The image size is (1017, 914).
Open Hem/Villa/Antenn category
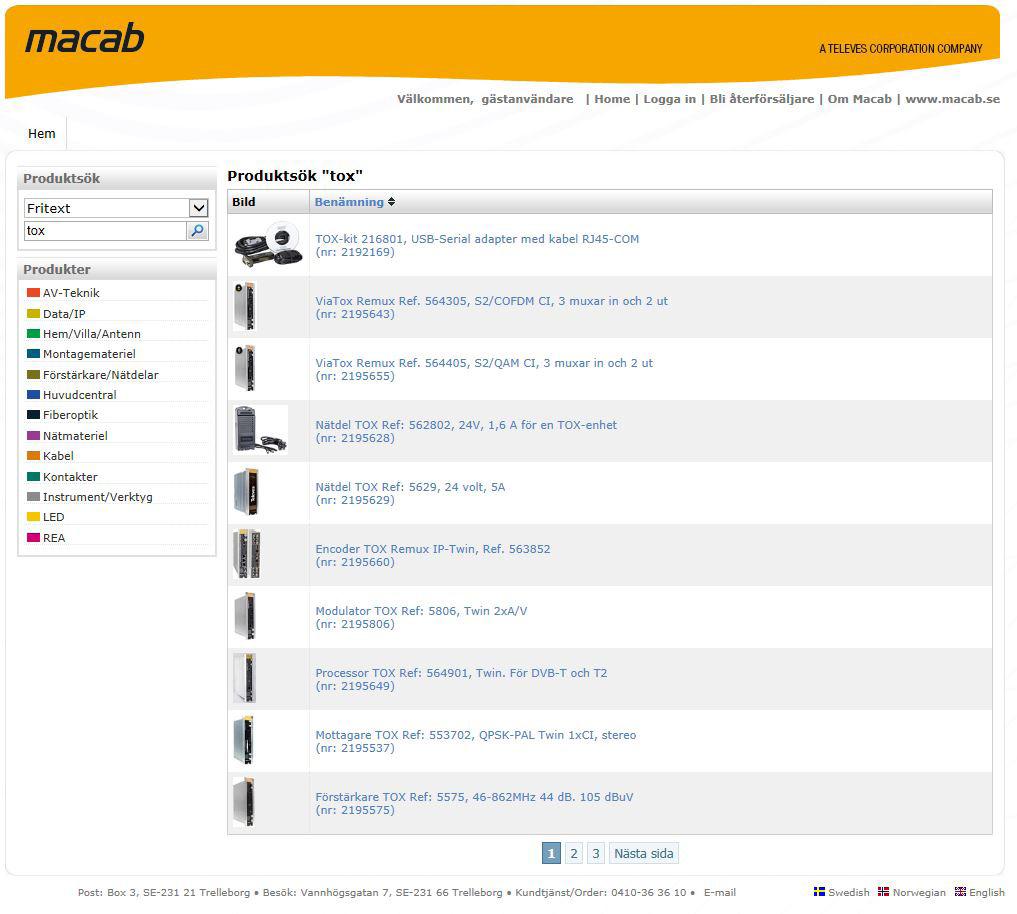pyautogui.click(x=91, y=334)
